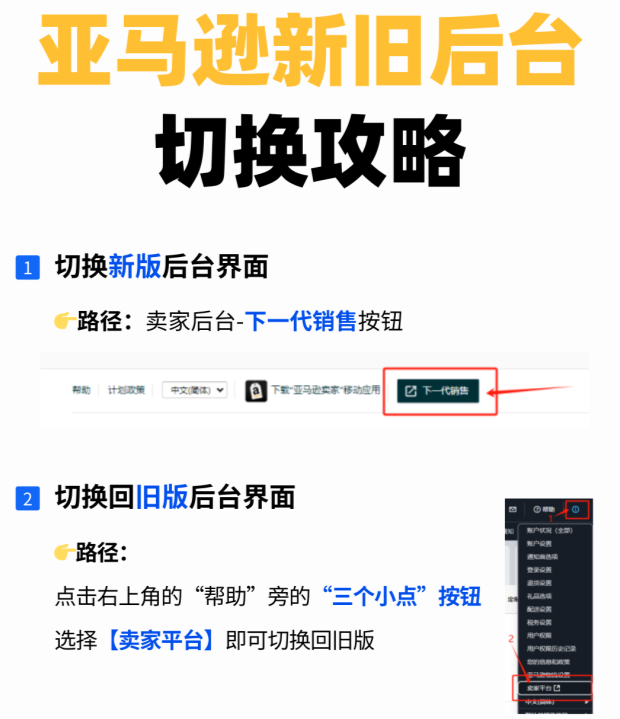Screen dimensions: 620x719
Task: Open 用户权限 from the menu
Action: [x=539, y=636]
